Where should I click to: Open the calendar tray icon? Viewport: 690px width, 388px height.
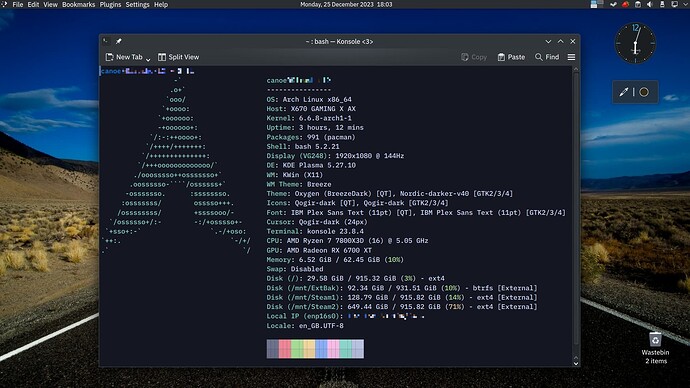click(638, 4)
